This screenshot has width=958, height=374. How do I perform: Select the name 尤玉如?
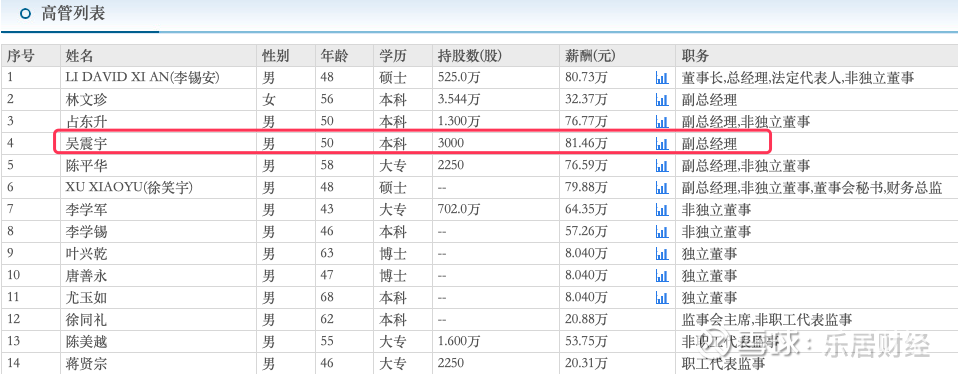(x=87, y=298)
